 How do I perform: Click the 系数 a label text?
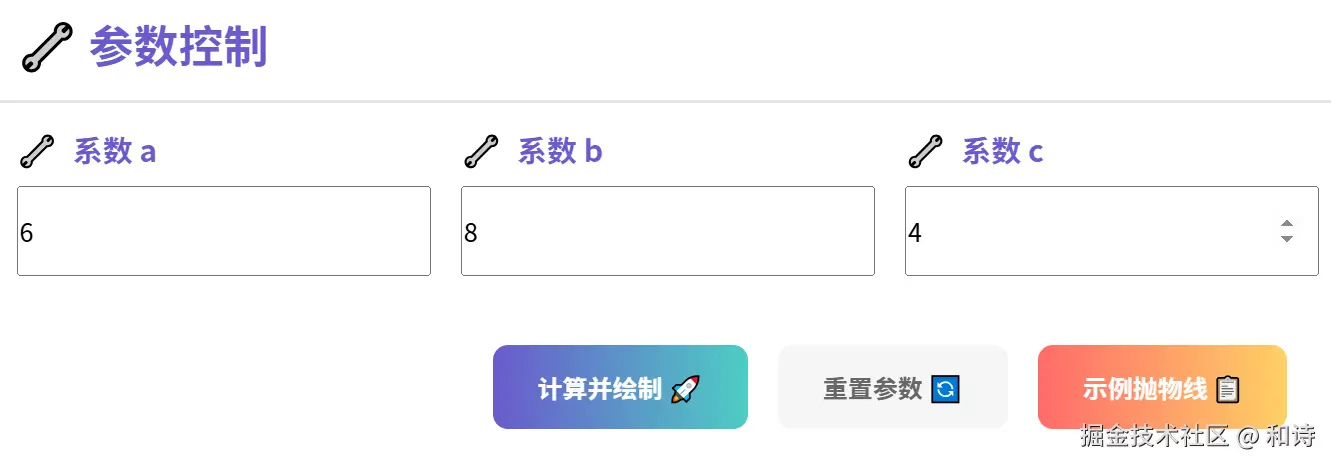115,152
